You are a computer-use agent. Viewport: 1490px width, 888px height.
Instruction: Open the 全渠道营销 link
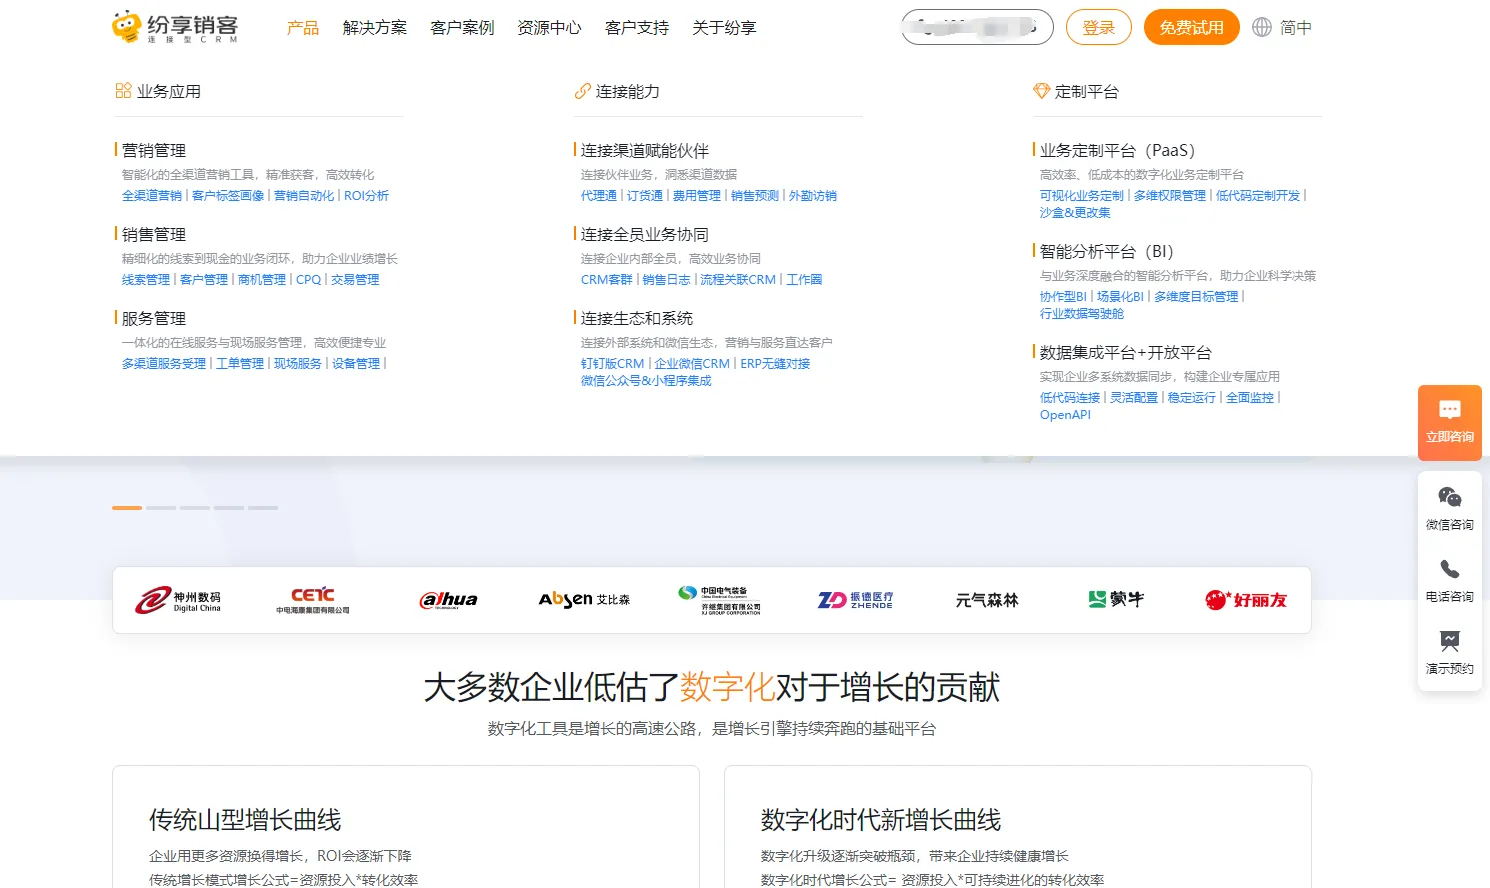click(x=152, y=196)
